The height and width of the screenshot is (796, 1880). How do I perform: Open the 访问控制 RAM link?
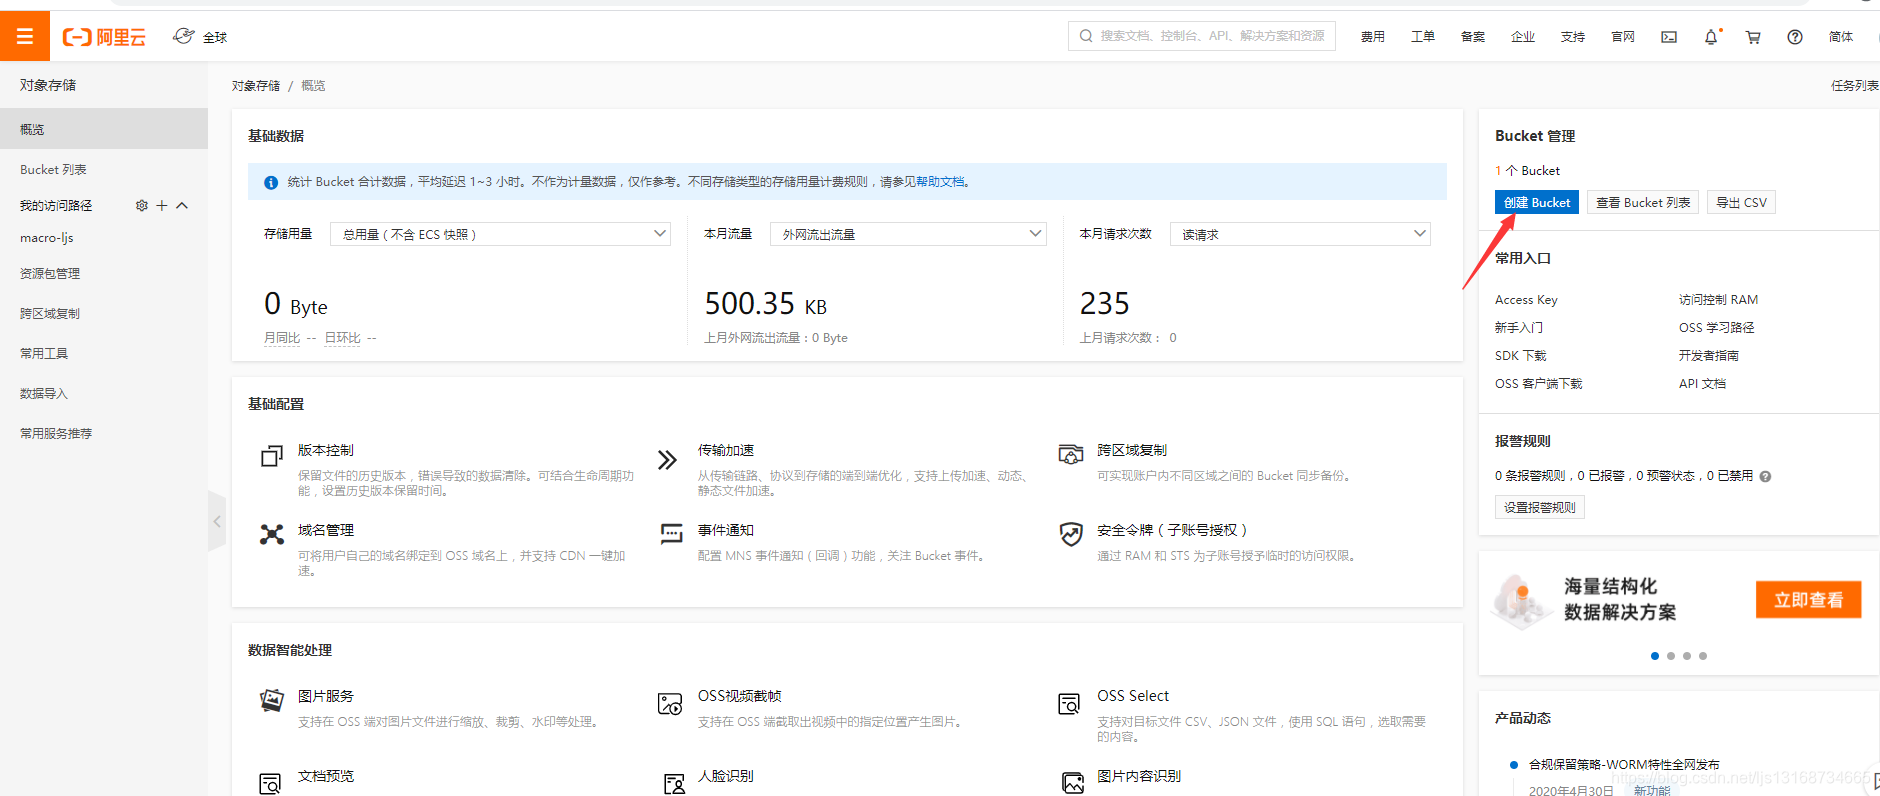click(1718, 300)
